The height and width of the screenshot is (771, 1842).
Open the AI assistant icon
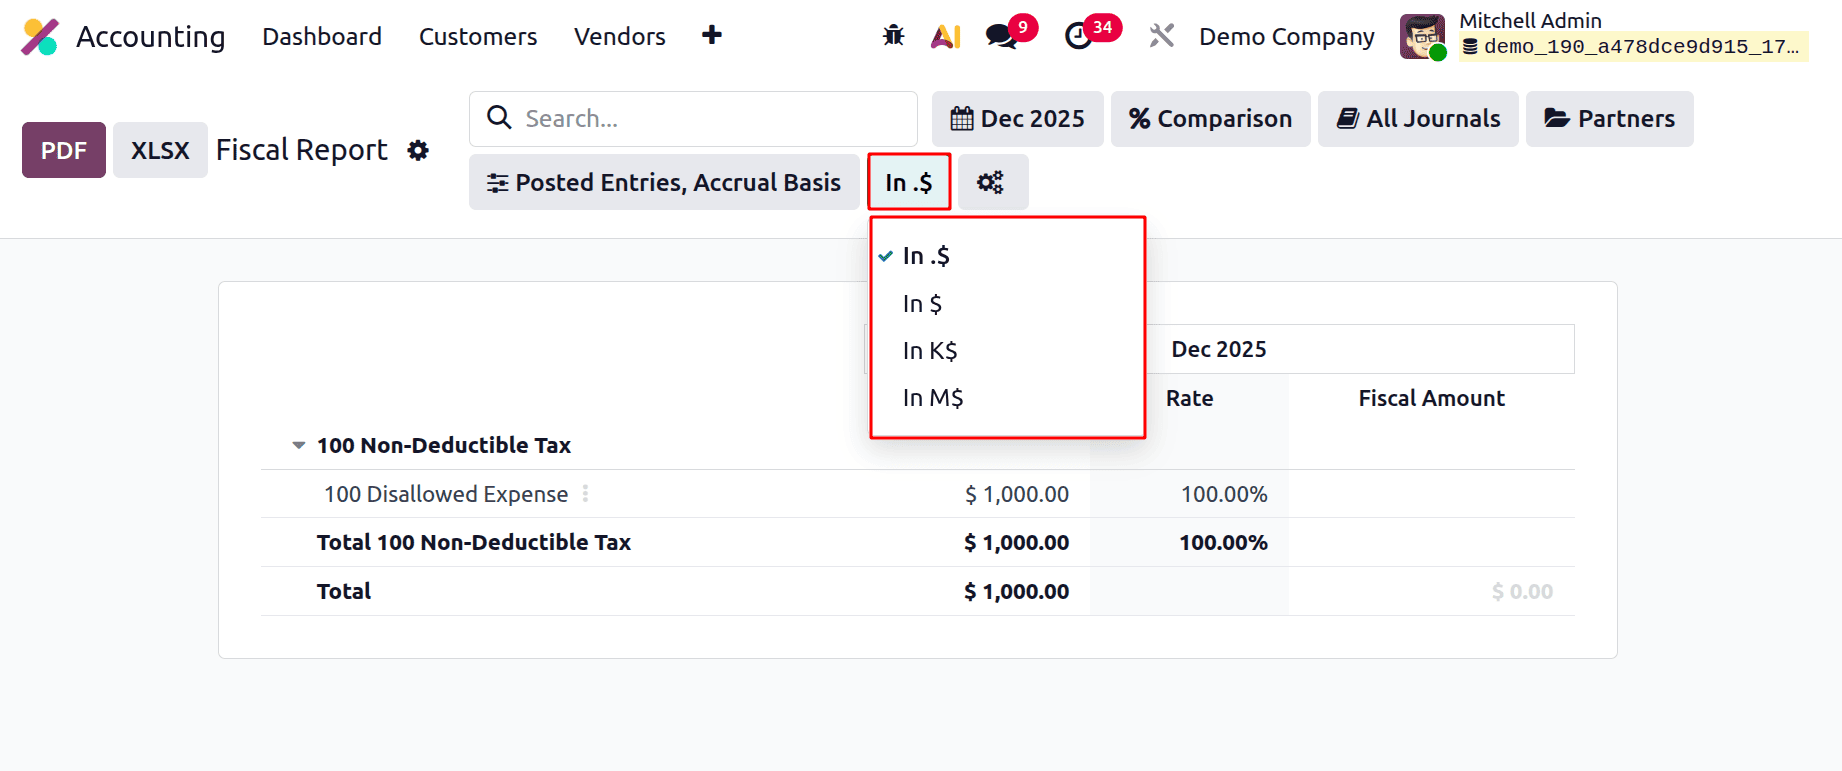[x=946, y=36]
